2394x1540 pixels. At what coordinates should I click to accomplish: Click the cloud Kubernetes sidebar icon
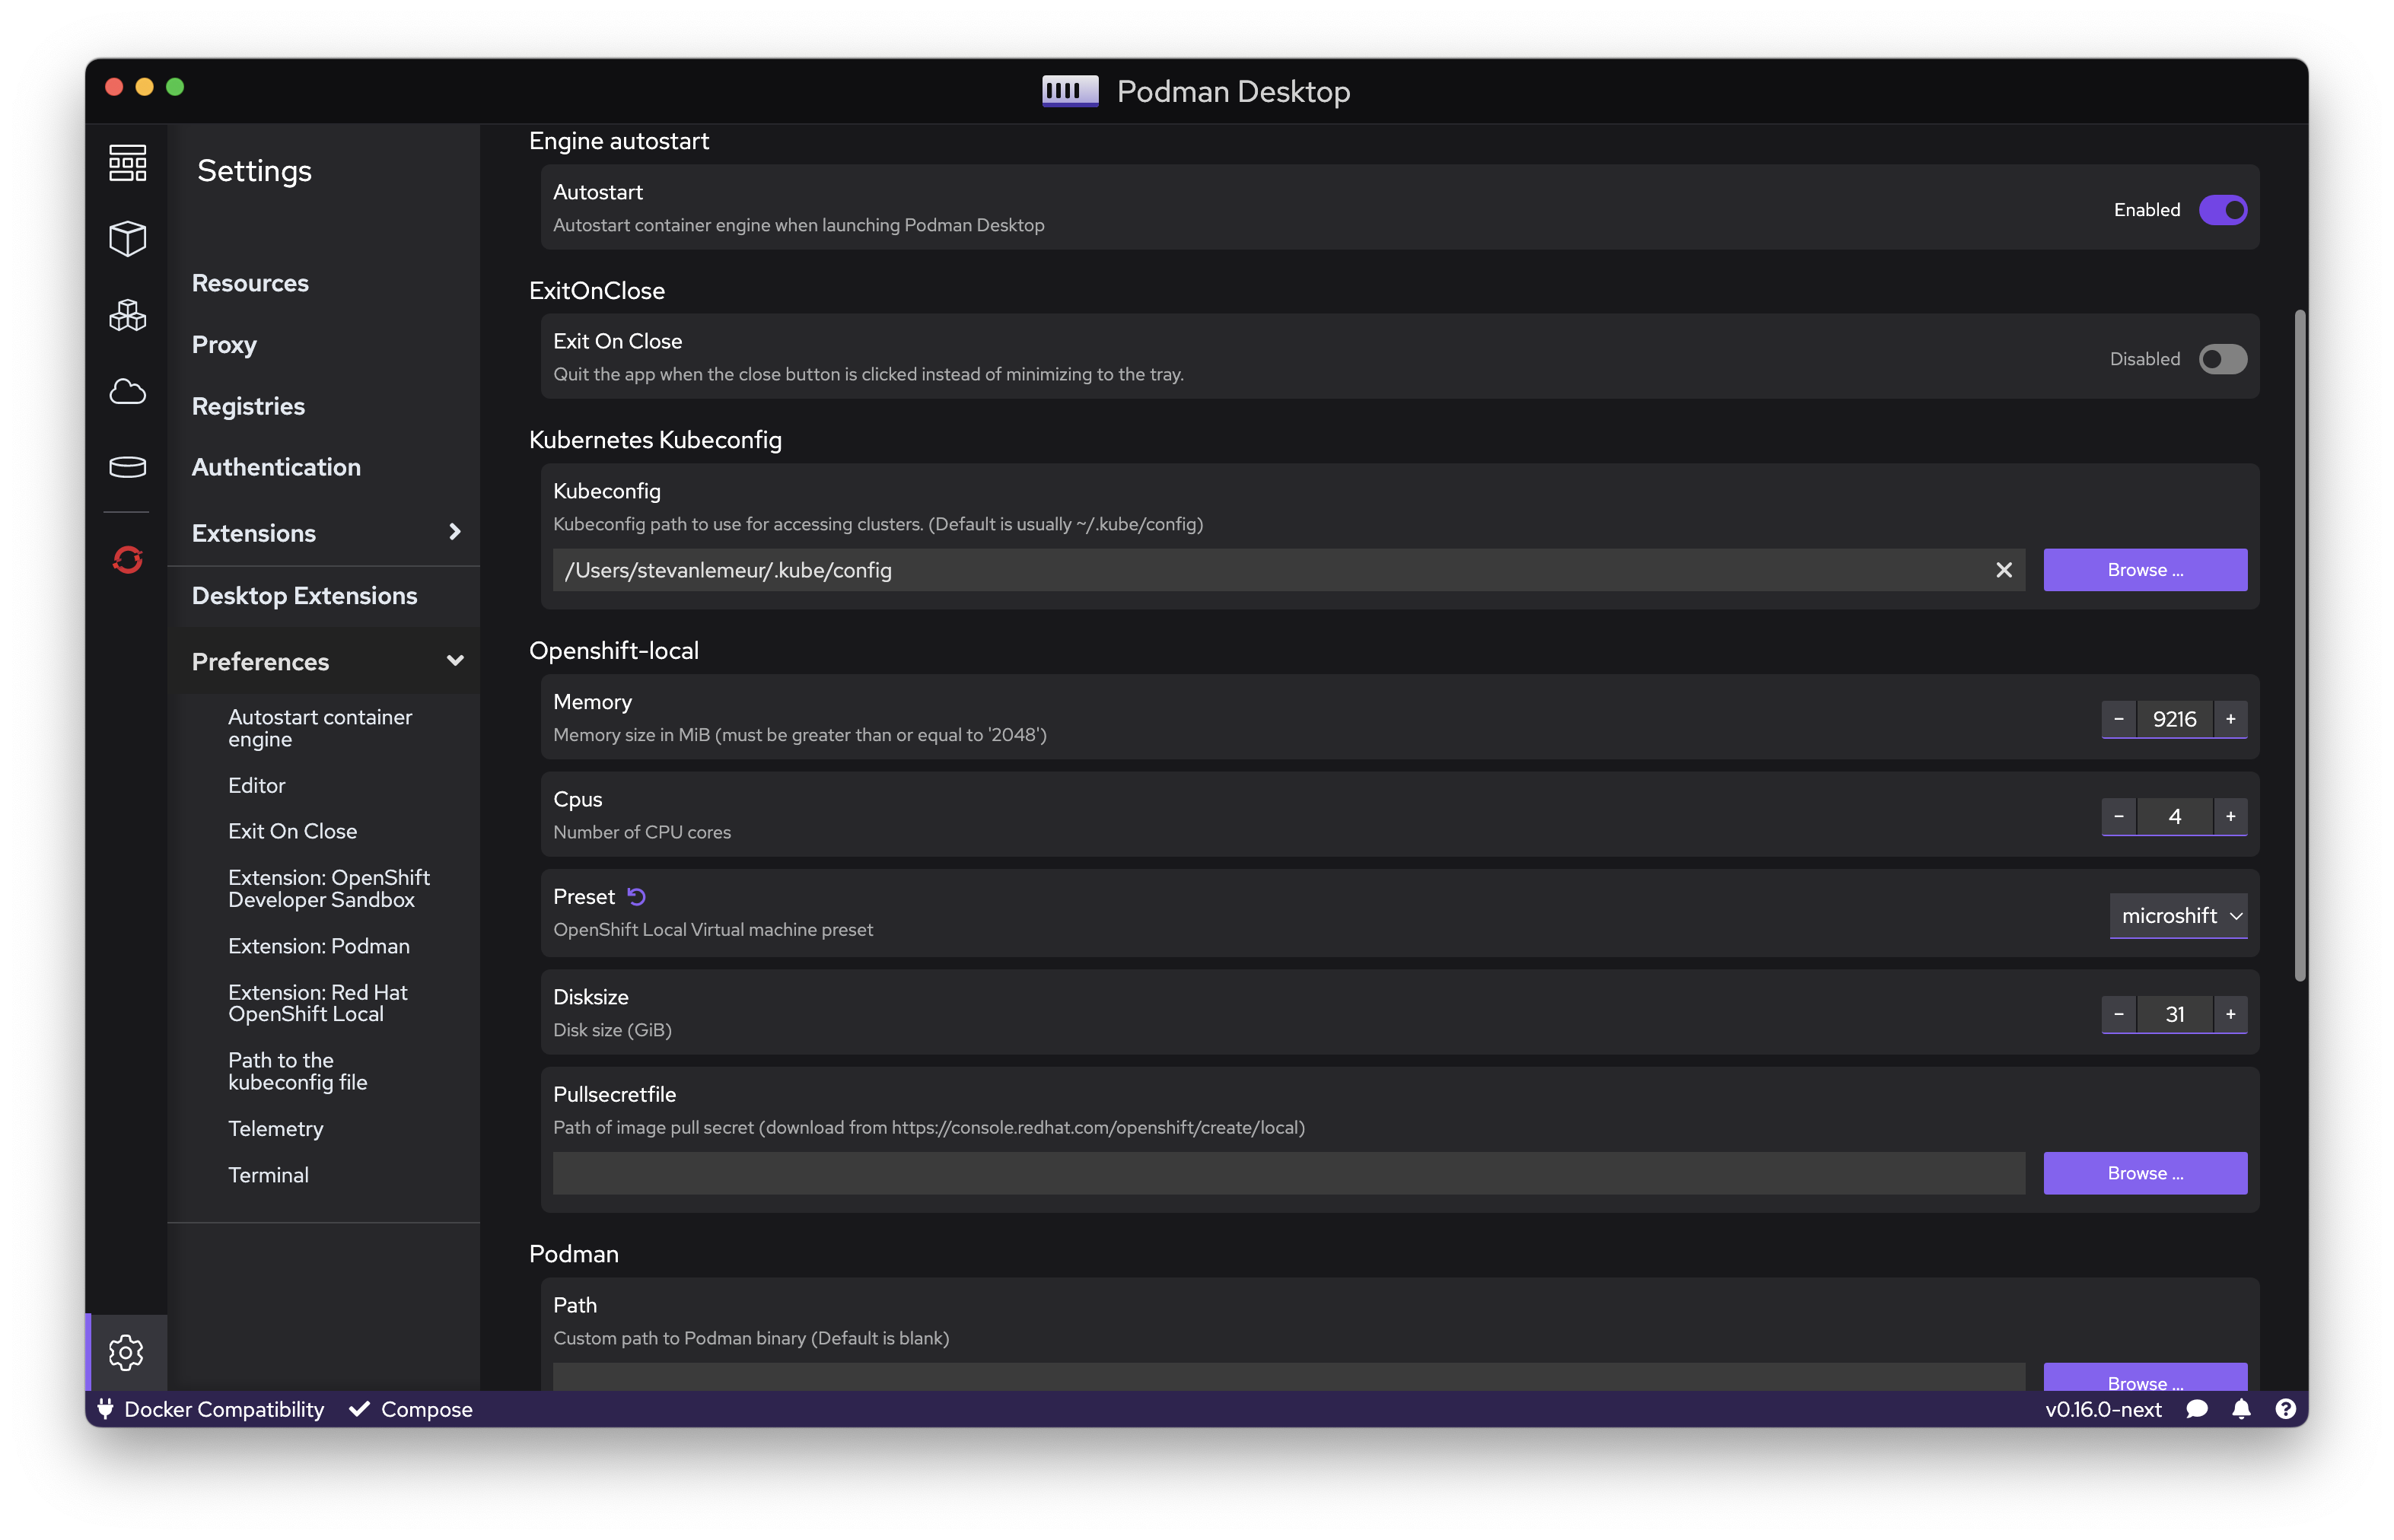tap(127, 391)
